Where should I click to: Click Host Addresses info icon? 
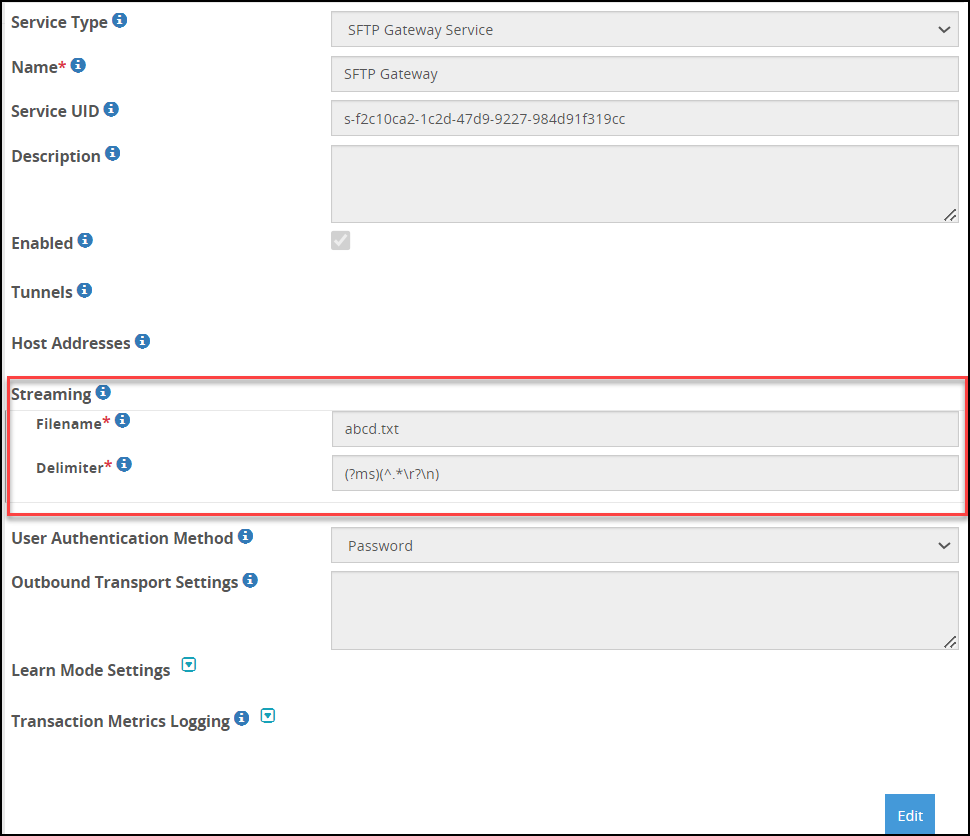tap(142, 341)
